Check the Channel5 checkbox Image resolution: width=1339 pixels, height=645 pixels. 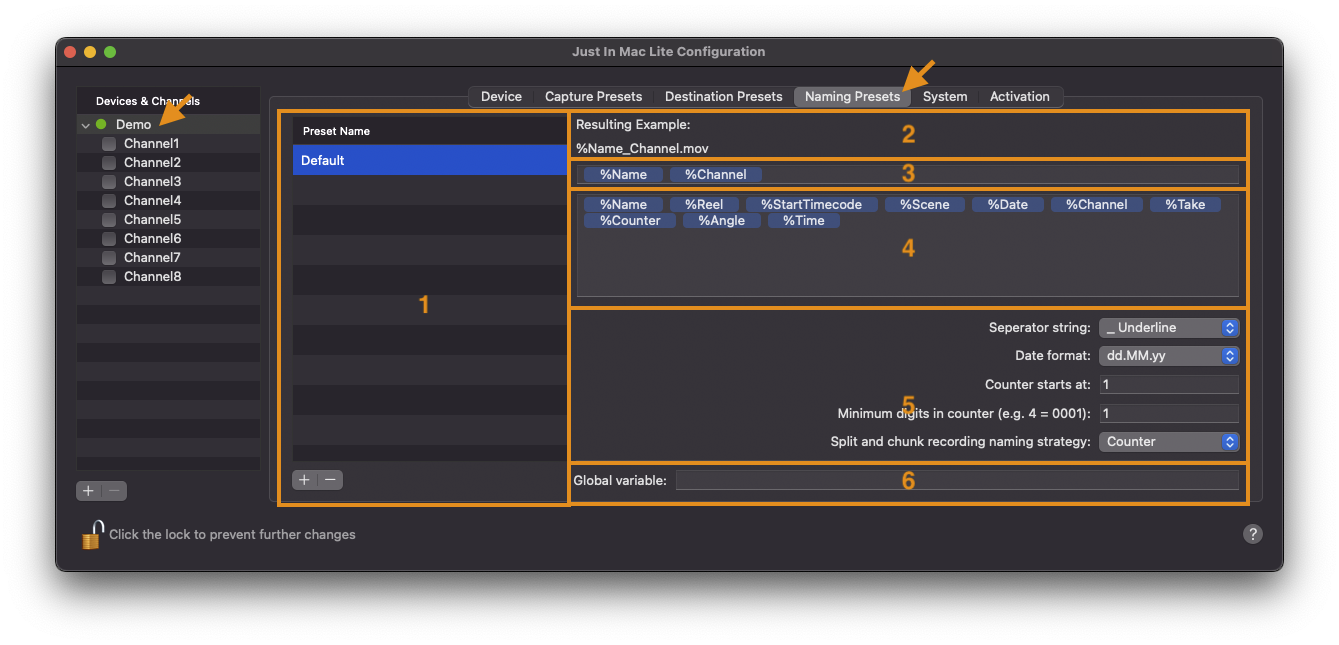pyautogui.click(x=109, y=220)
